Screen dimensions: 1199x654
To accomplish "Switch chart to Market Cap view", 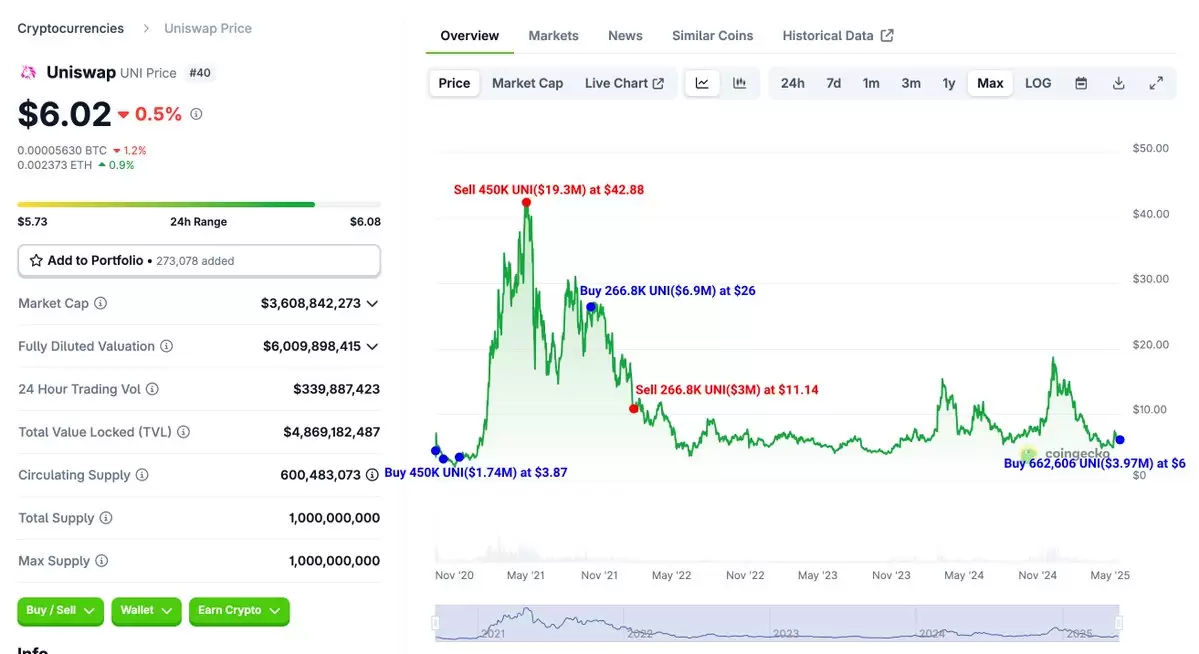I will [528, 83].
